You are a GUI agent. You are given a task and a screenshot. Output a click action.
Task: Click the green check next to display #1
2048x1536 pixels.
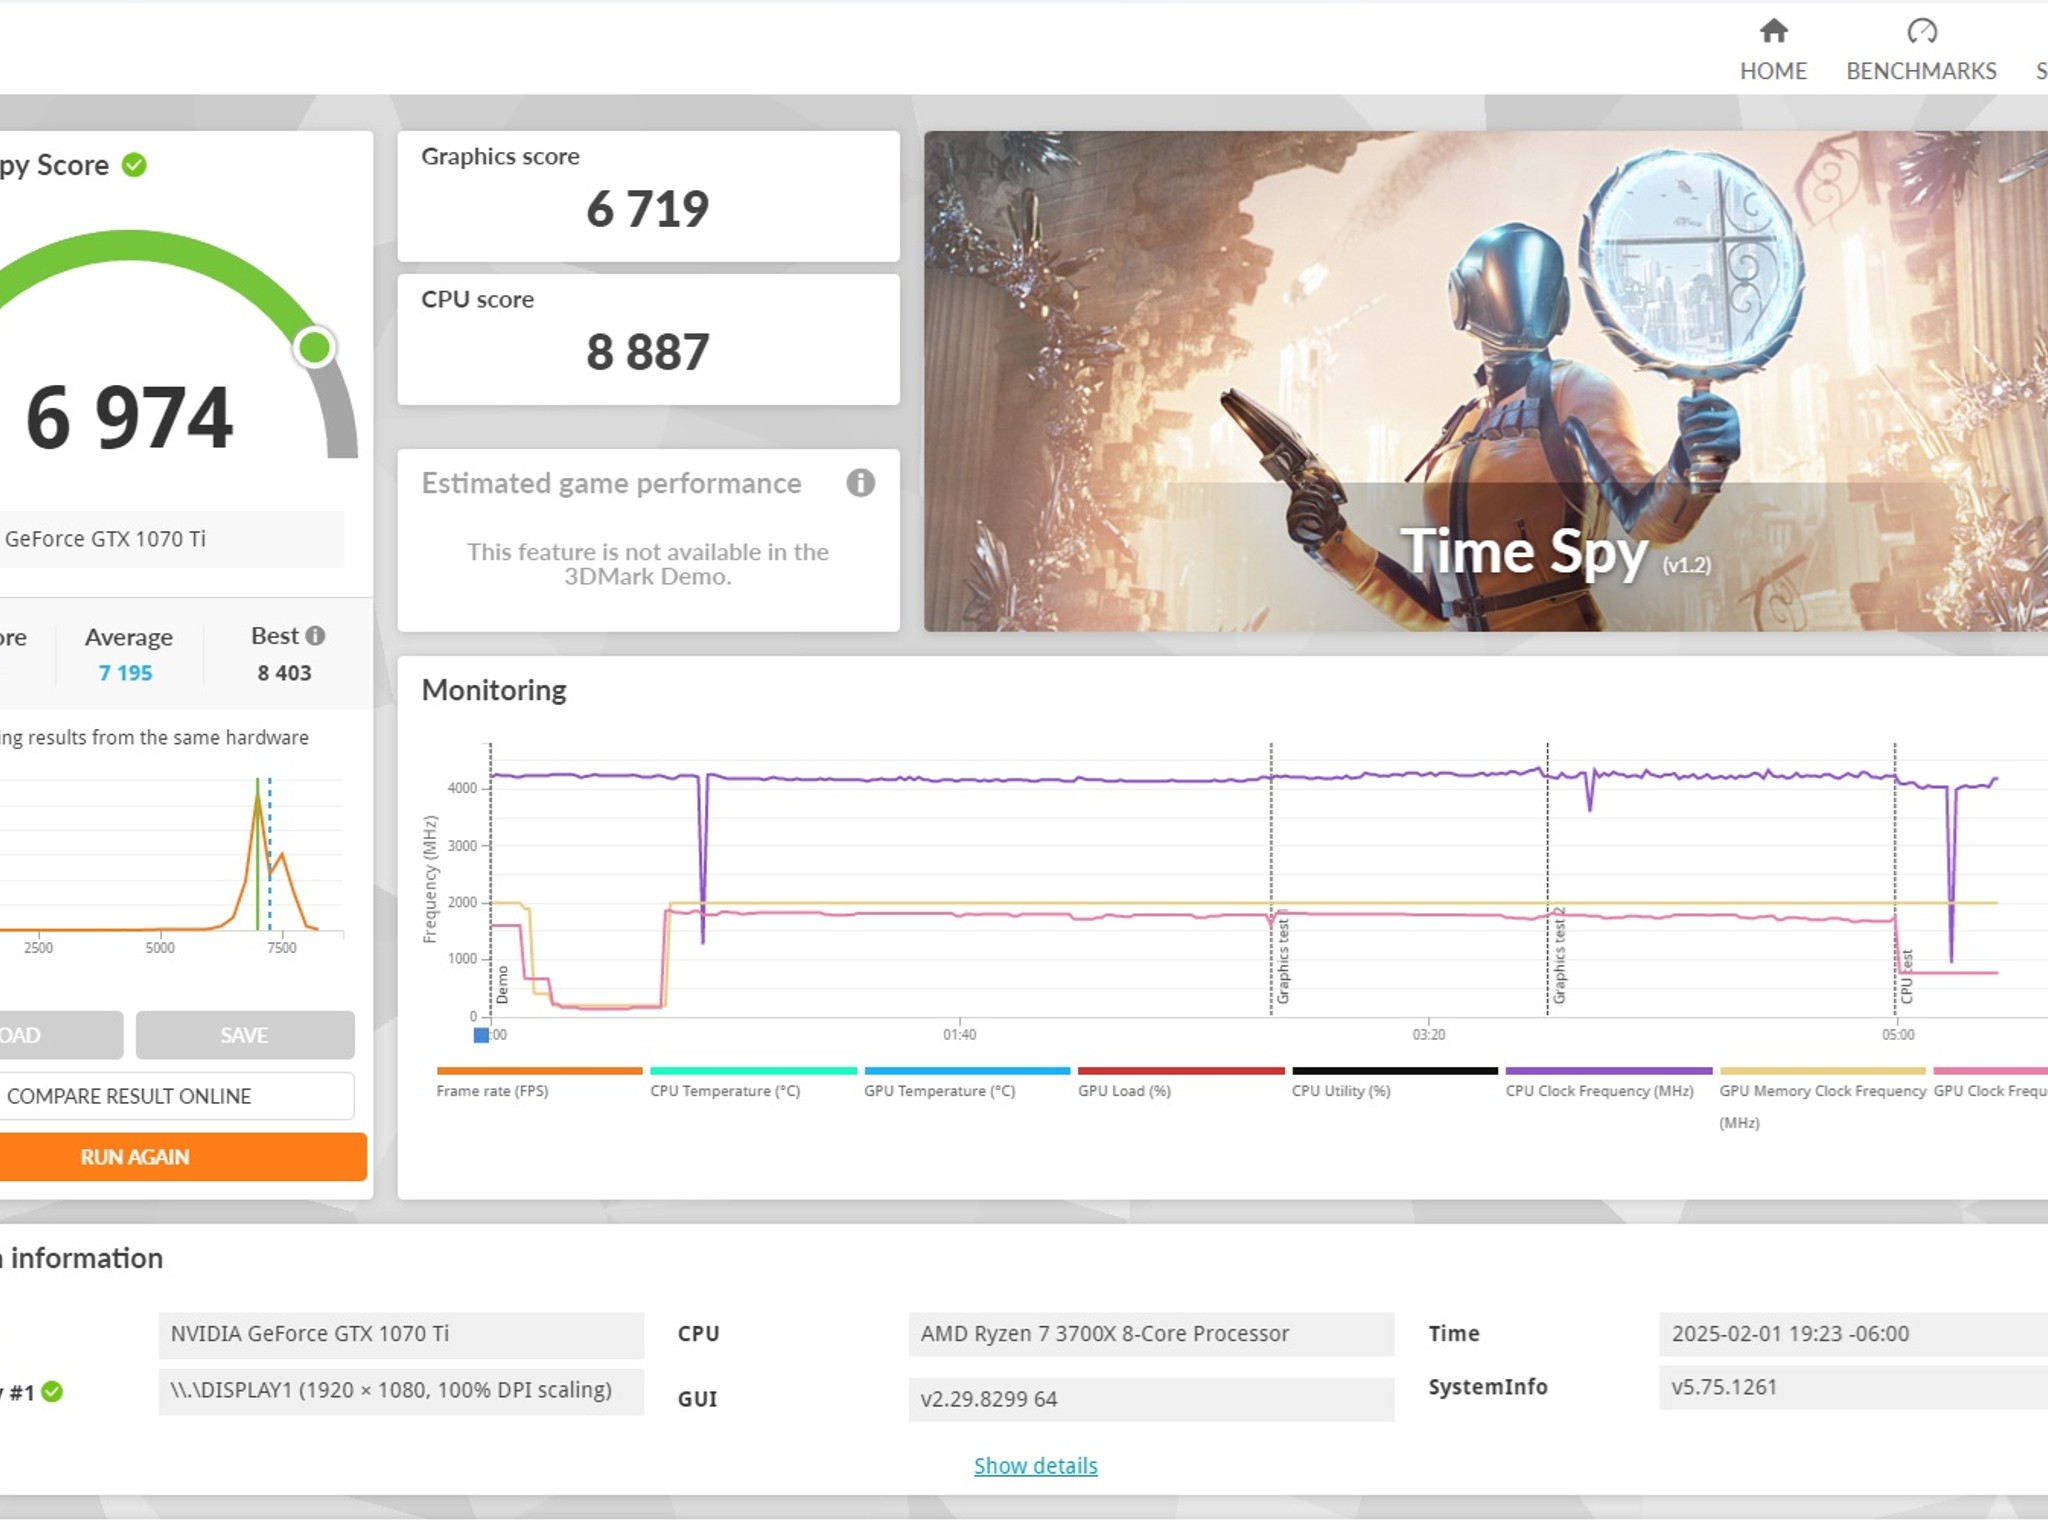53,1391
